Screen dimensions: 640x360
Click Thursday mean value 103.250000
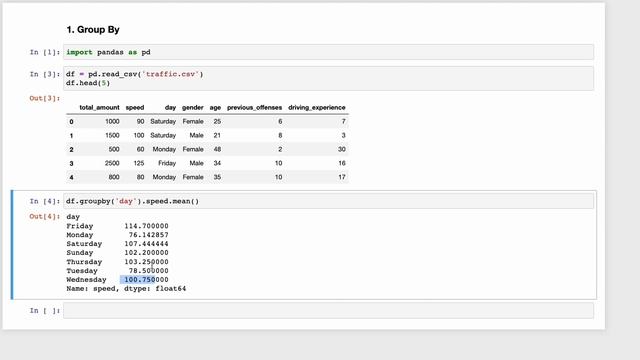147,262
